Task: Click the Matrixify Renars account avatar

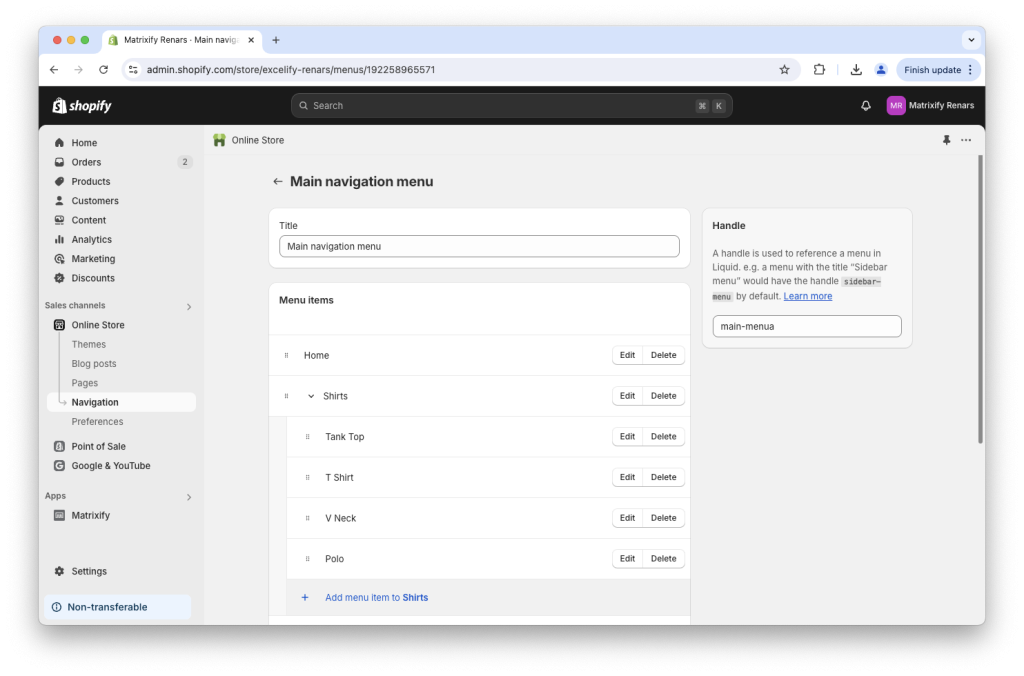Action: point(896,105)
